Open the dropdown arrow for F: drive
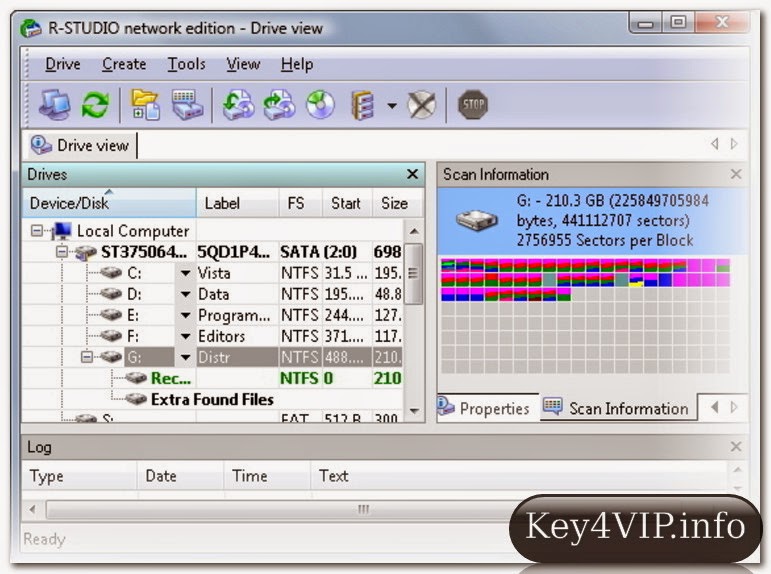Viewport: 771px width, 574px height. pos(185,336)
